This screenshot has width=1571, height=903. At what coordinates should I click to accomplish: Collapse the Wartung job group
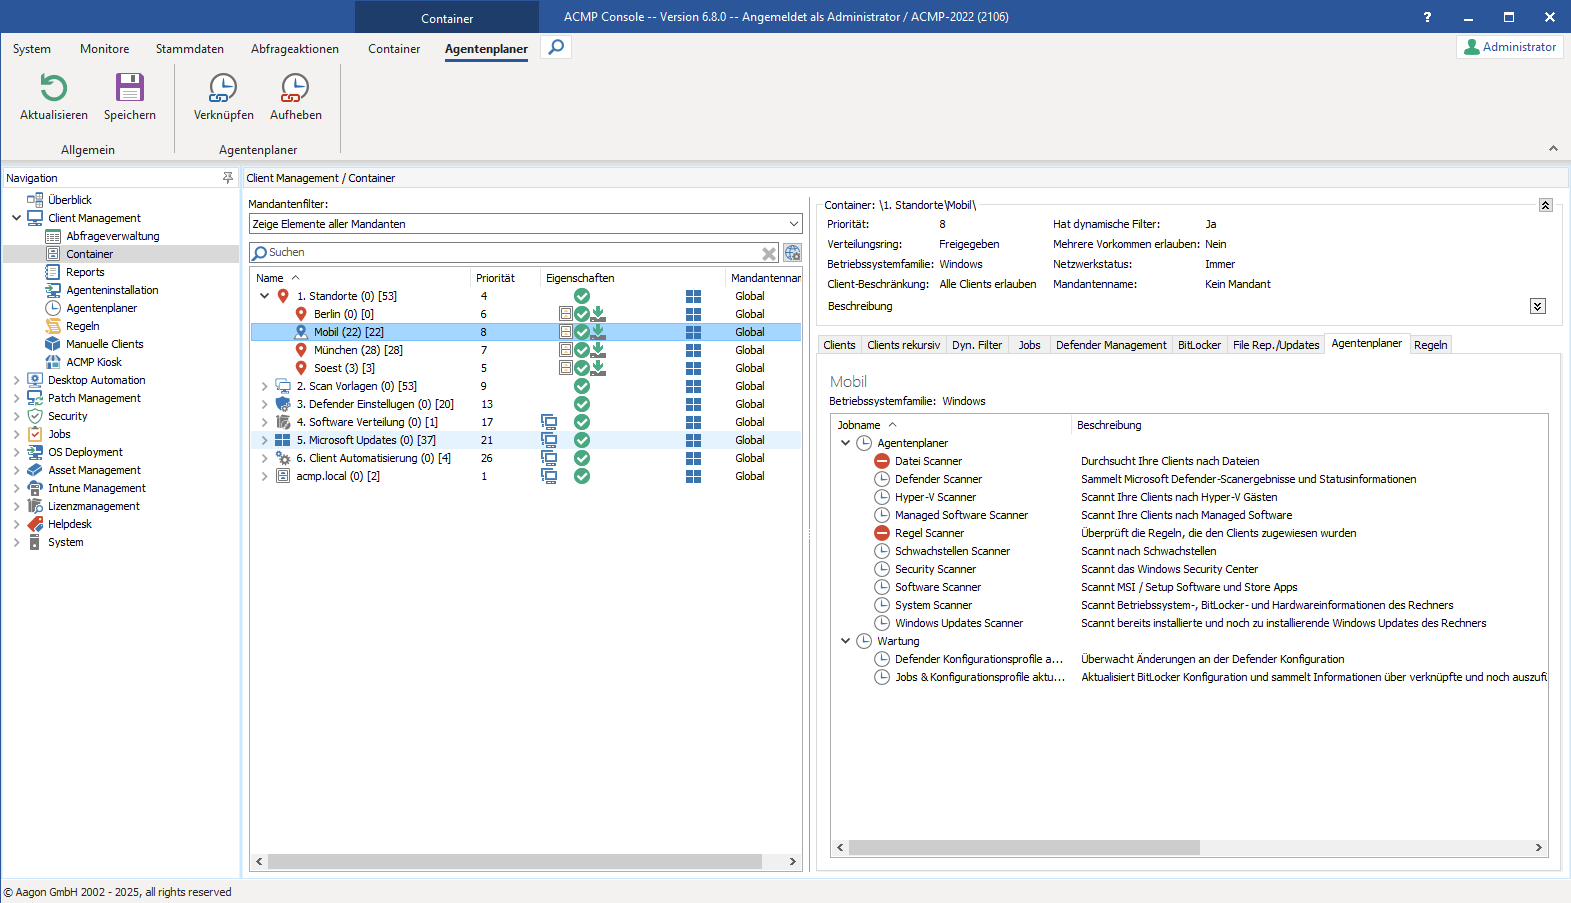click(846, 641)
